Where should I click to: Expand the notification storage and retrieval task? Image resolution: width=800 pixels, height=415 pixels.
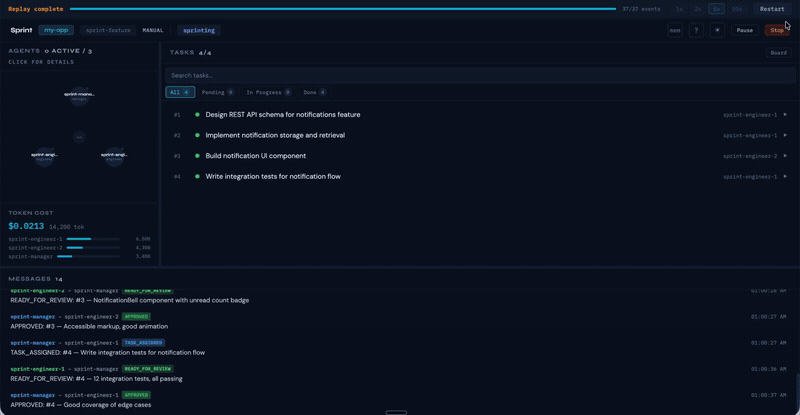point(785,135)
